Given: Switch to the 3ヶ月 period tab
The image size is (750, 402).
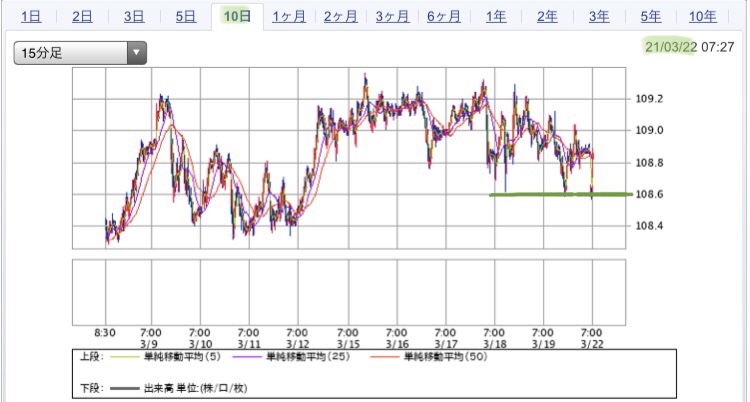Looking at the screenshot, I should click(x=392, y=17).
